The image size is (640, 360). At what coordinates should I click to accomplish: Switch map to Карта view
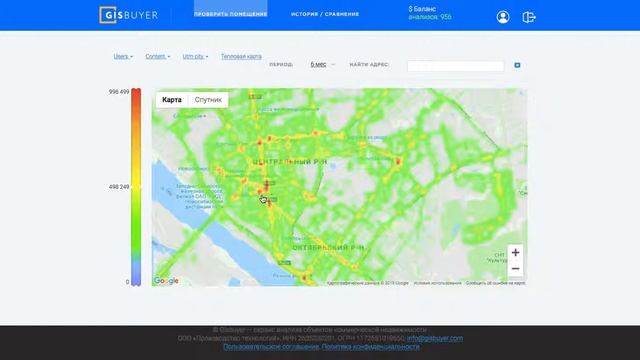tap(172, 100)
